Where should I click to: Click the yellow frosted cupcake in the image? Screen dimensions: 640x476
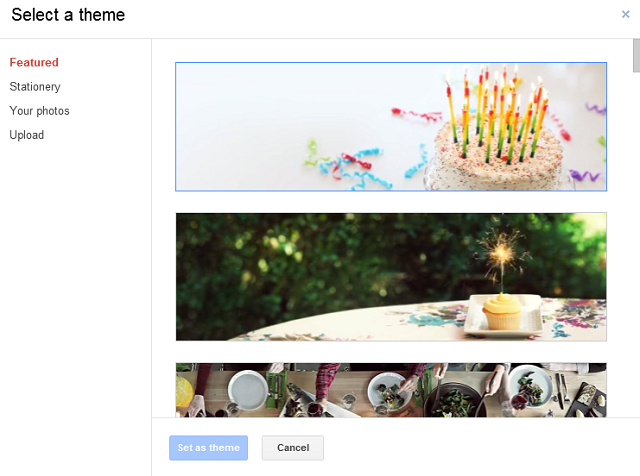[502, 311]
